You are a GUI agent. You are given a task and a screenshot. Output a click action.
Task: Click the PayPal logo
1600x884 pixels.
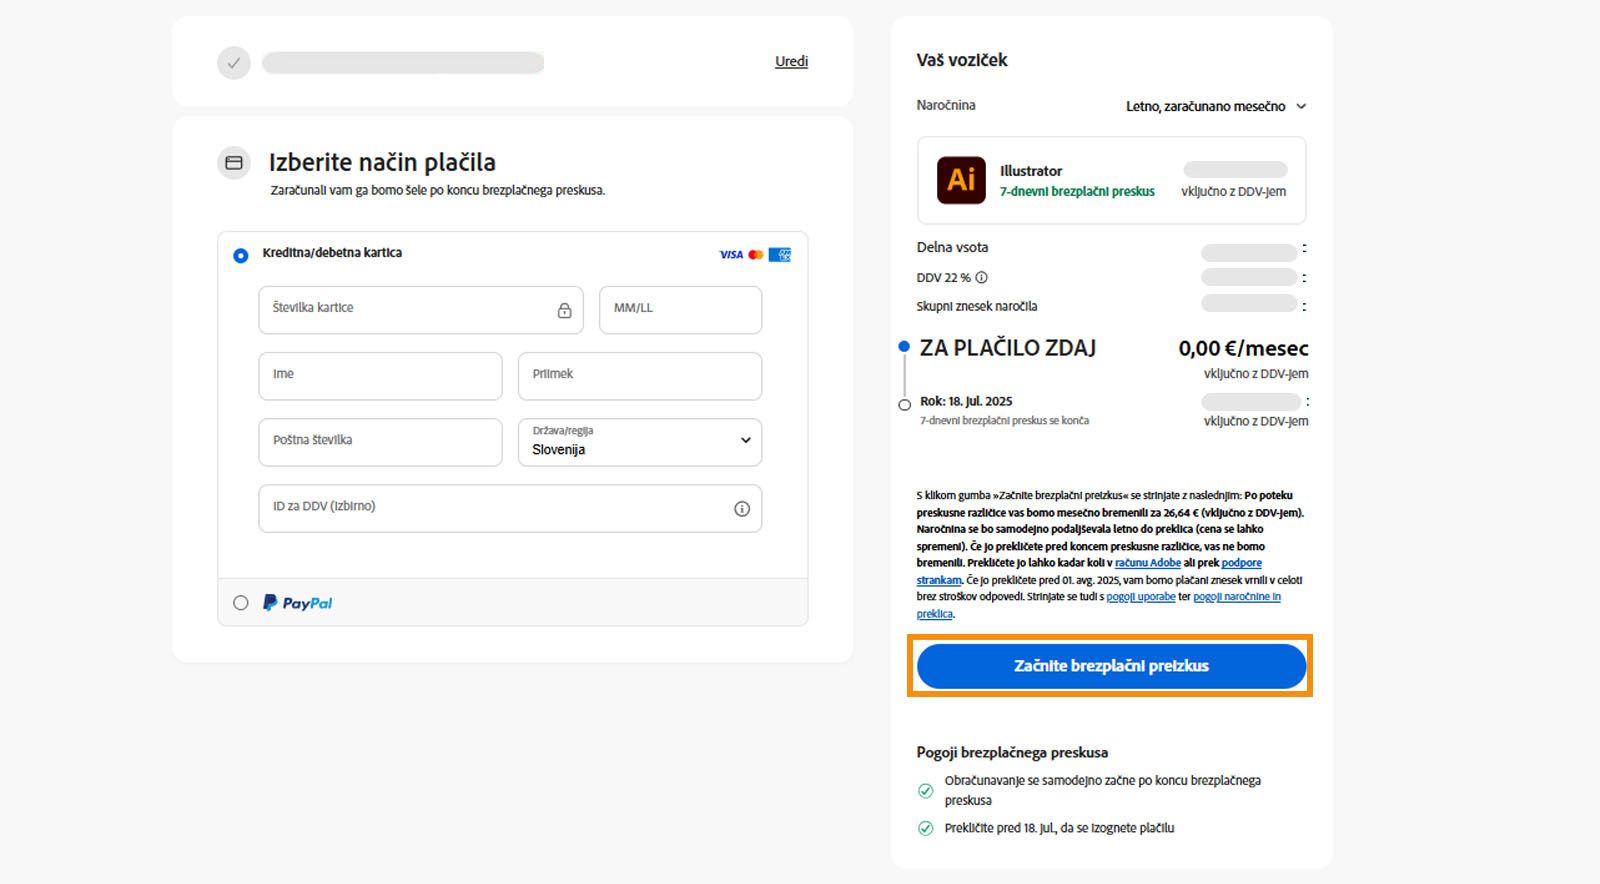(x=297, y=603)
